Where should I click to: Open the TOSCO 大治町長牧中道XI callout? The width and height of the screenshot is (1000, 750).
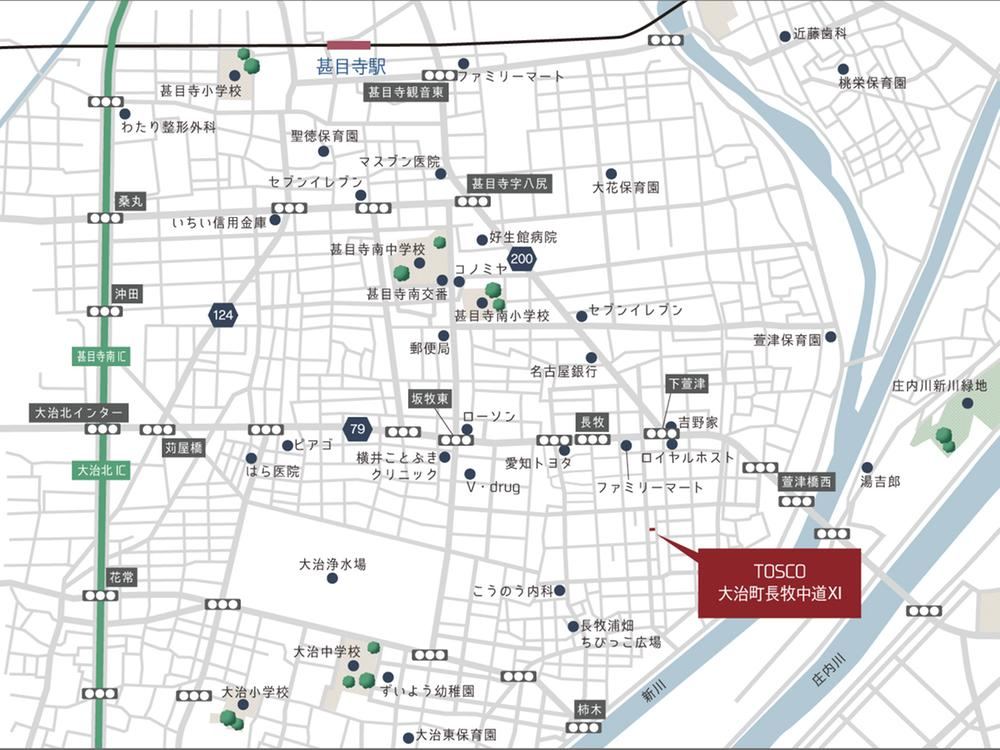(779, 583)
